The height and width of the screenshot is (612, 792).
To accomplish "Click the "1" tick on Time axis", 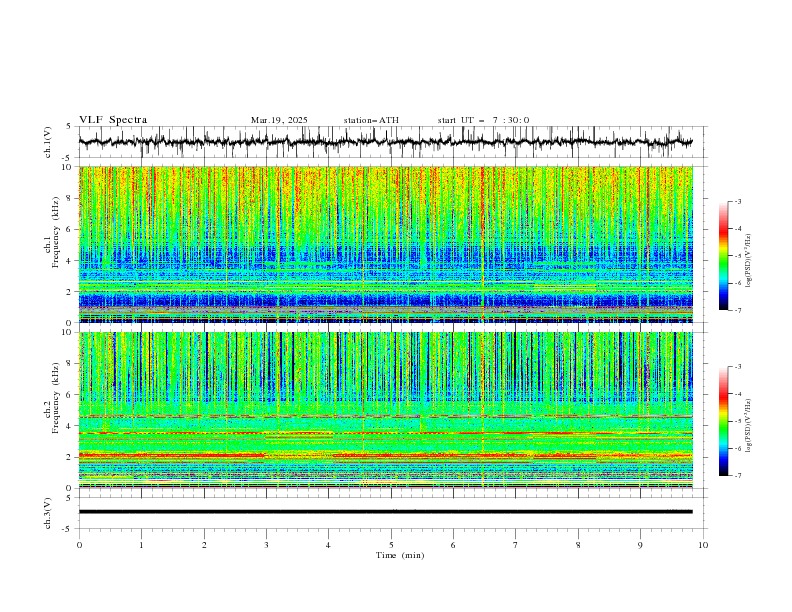I will click(141, 545).
